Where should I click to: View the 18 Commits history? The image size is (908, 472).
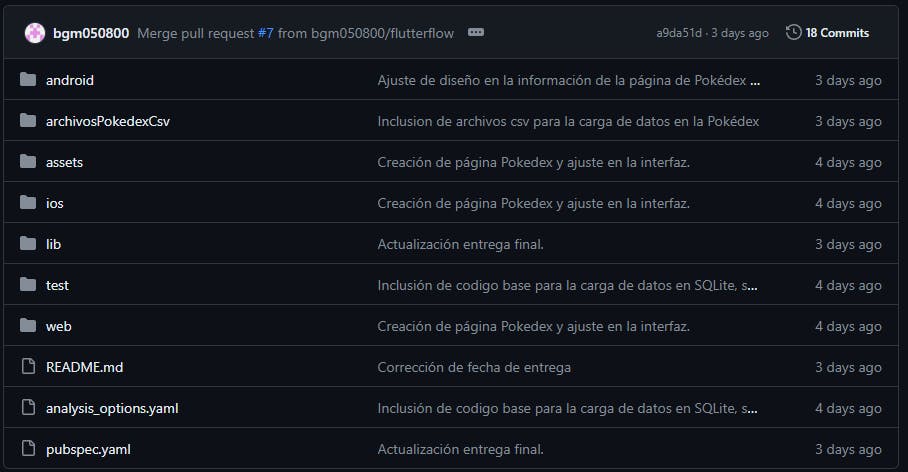(837, 33)
